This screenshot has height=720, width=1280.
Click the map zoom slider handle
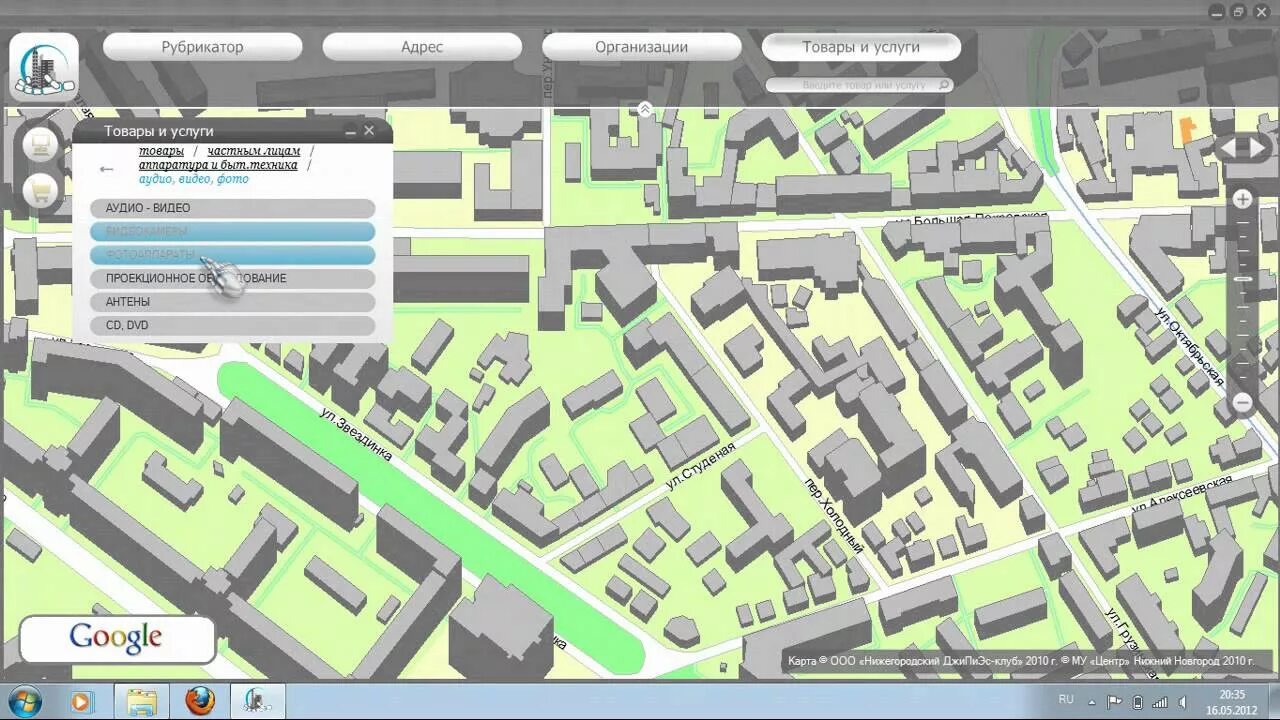point(1242,279)
